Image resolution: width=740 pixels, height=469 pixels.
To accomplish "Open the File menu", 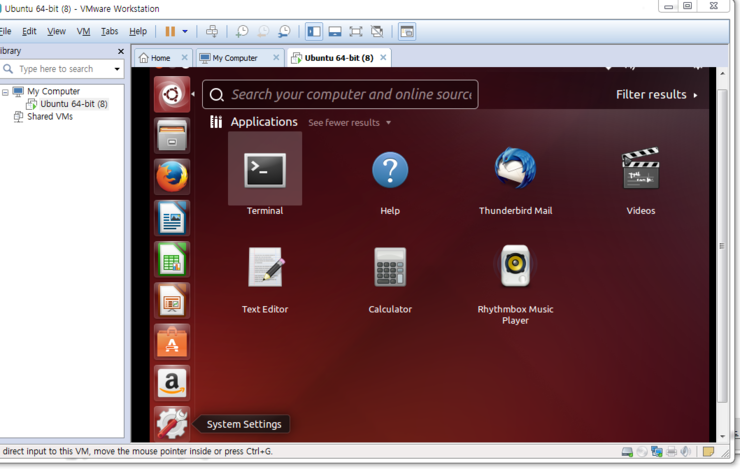I will click(x=6, y=31).
